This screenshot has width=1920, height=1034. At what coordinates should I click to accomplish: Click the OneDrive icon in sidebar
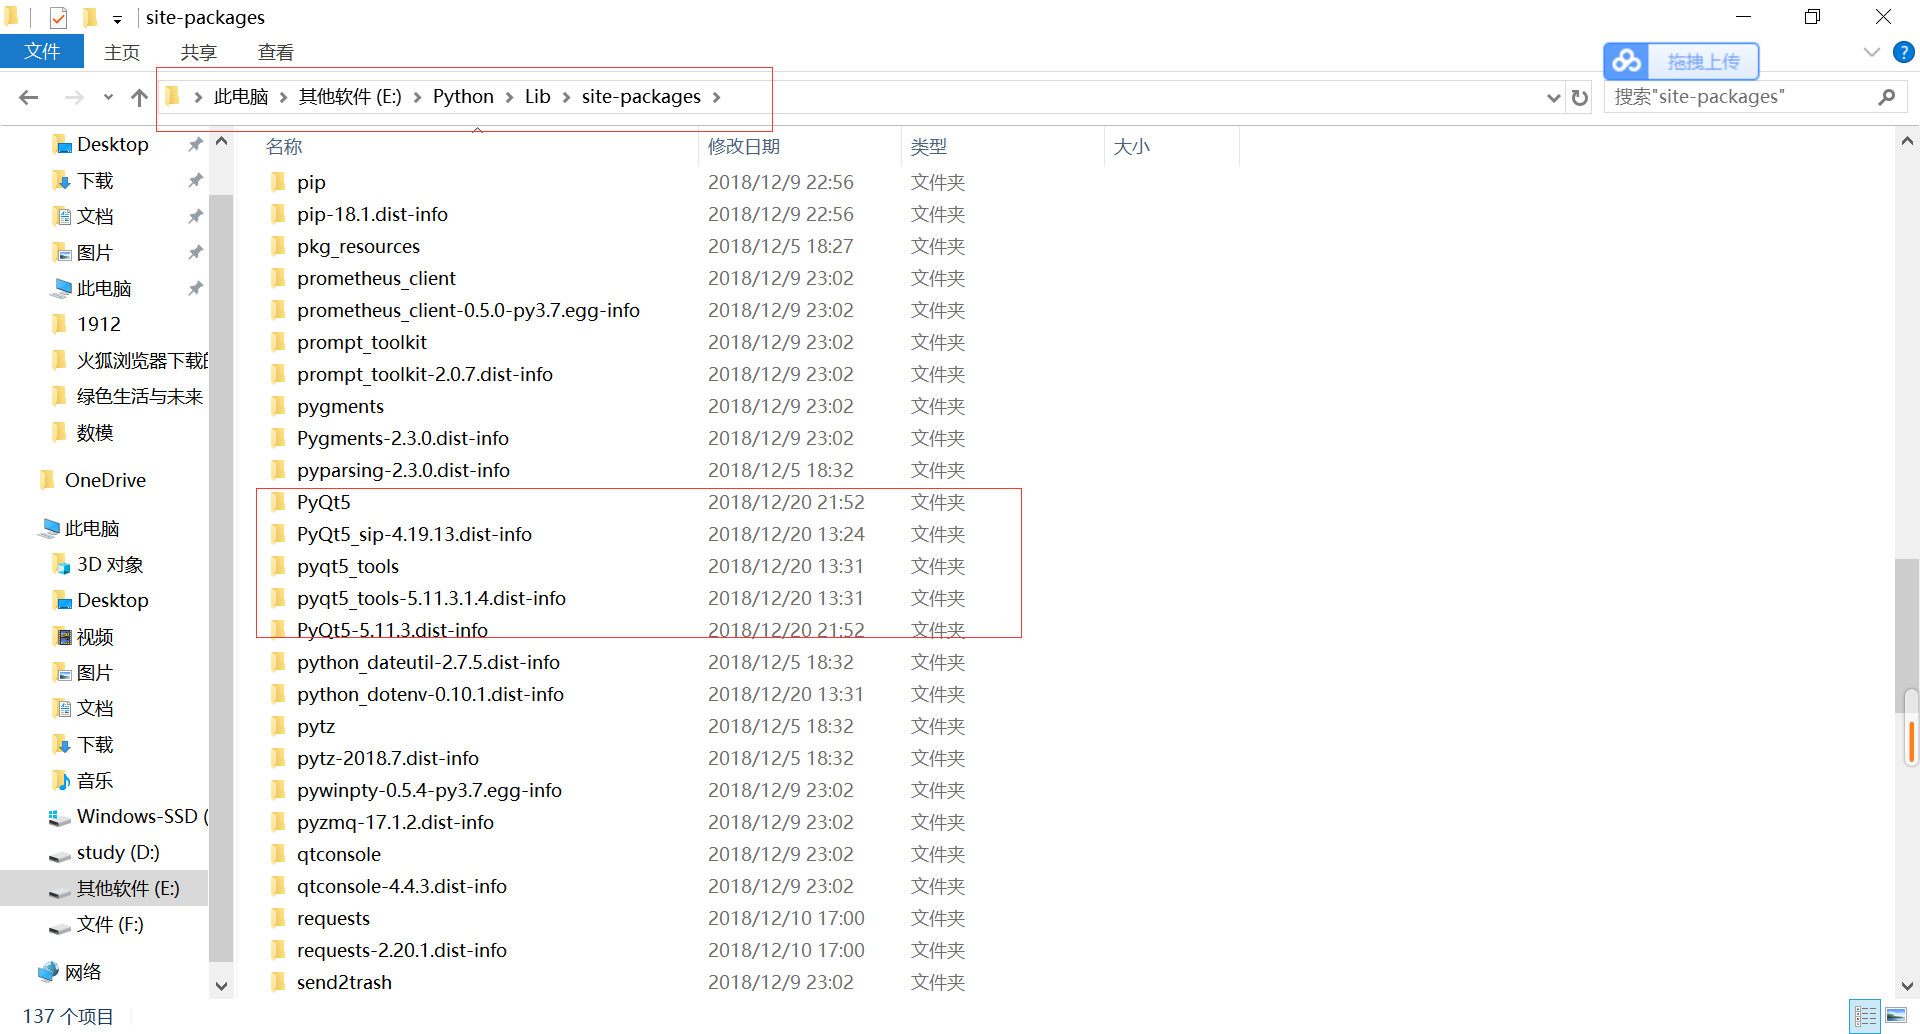tap(48, 480)
